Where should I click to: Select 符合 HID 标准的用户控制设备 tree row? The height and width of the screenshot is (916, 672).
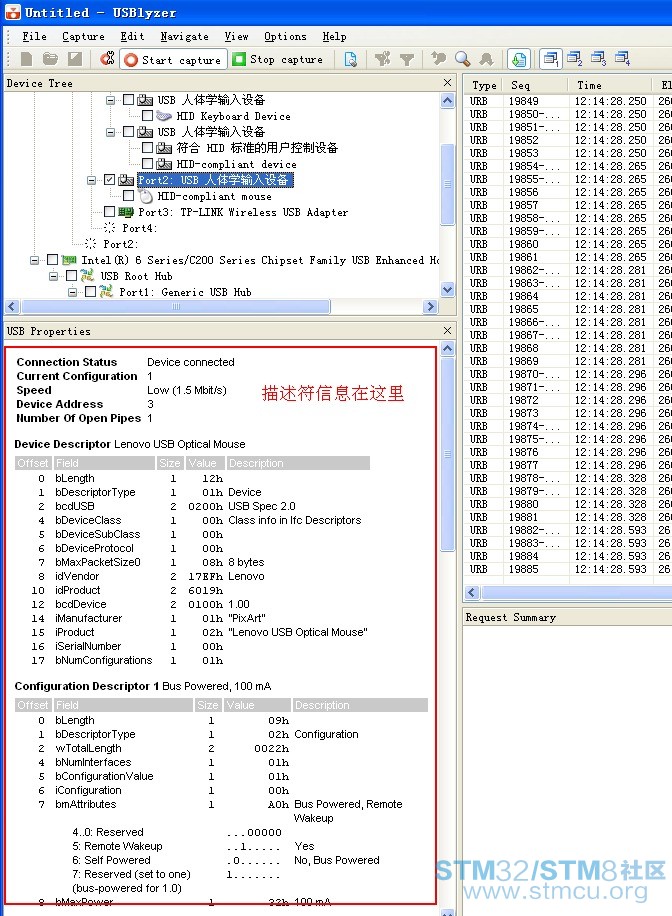[x=257, y=148]
